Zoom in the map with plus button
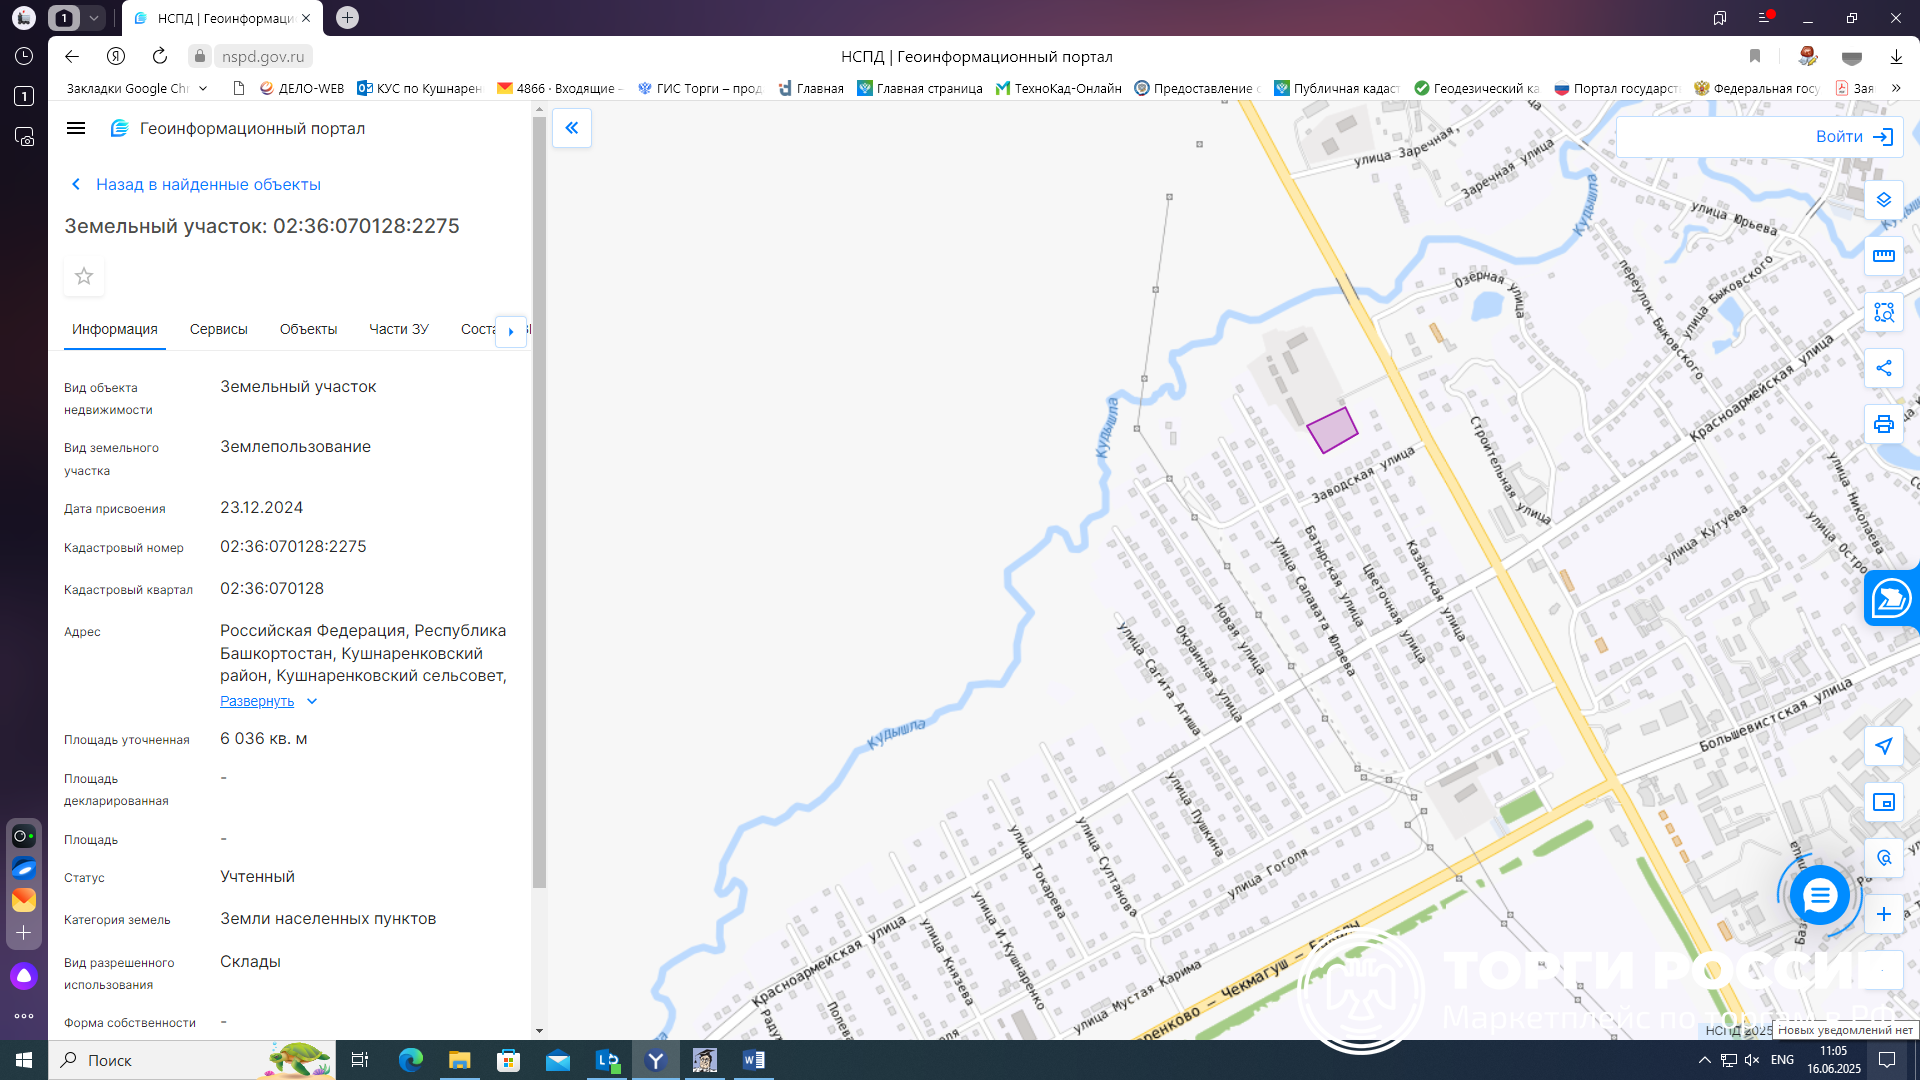 [x=1883, y=914]
